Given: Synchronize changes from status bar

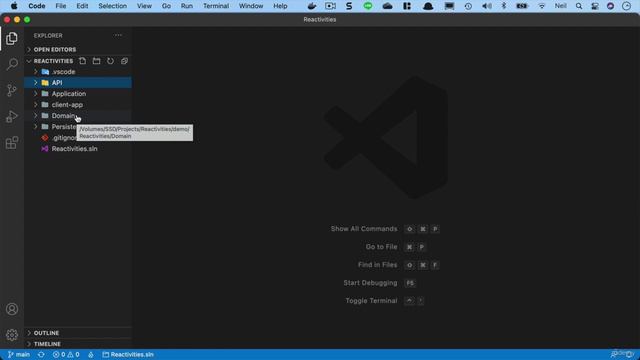Looking at the screenshot, I should click(41, 354).
